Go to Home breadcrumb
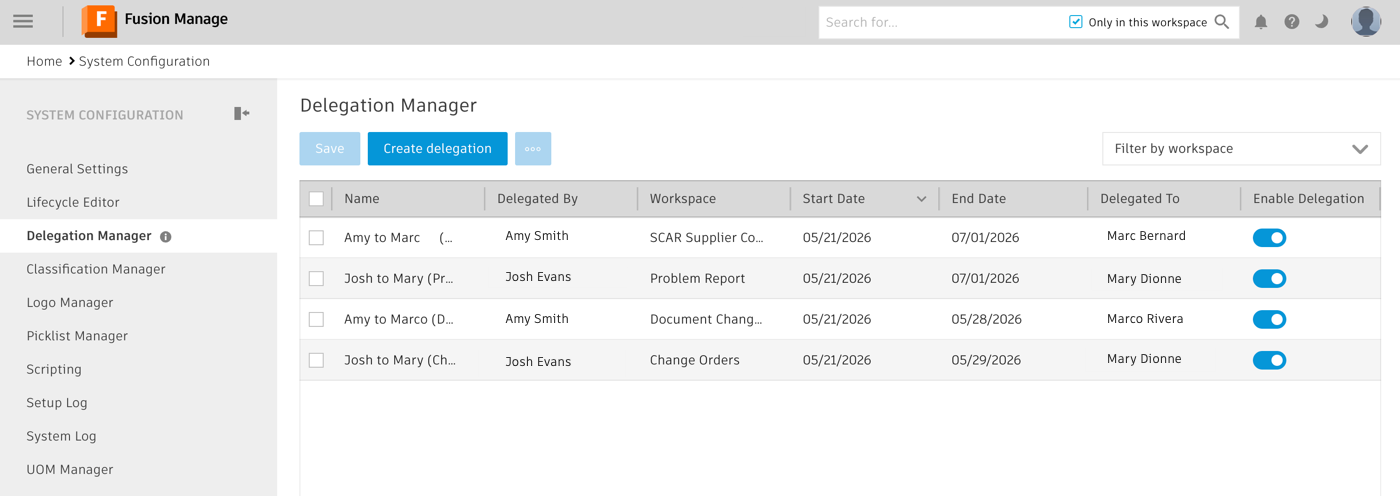The height and width of the screenshot is (496, 1400). point(44,61)
